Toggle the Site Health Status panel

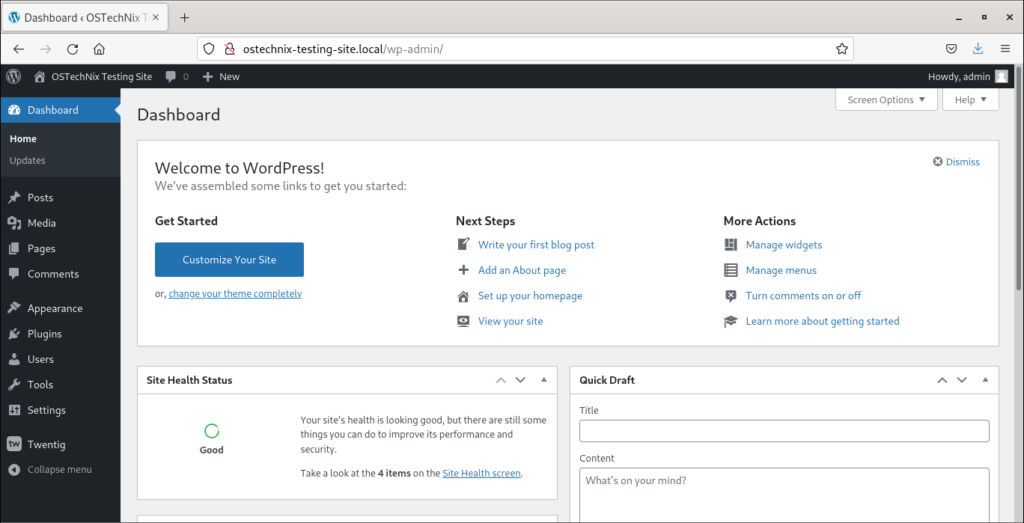click(543, 380)
